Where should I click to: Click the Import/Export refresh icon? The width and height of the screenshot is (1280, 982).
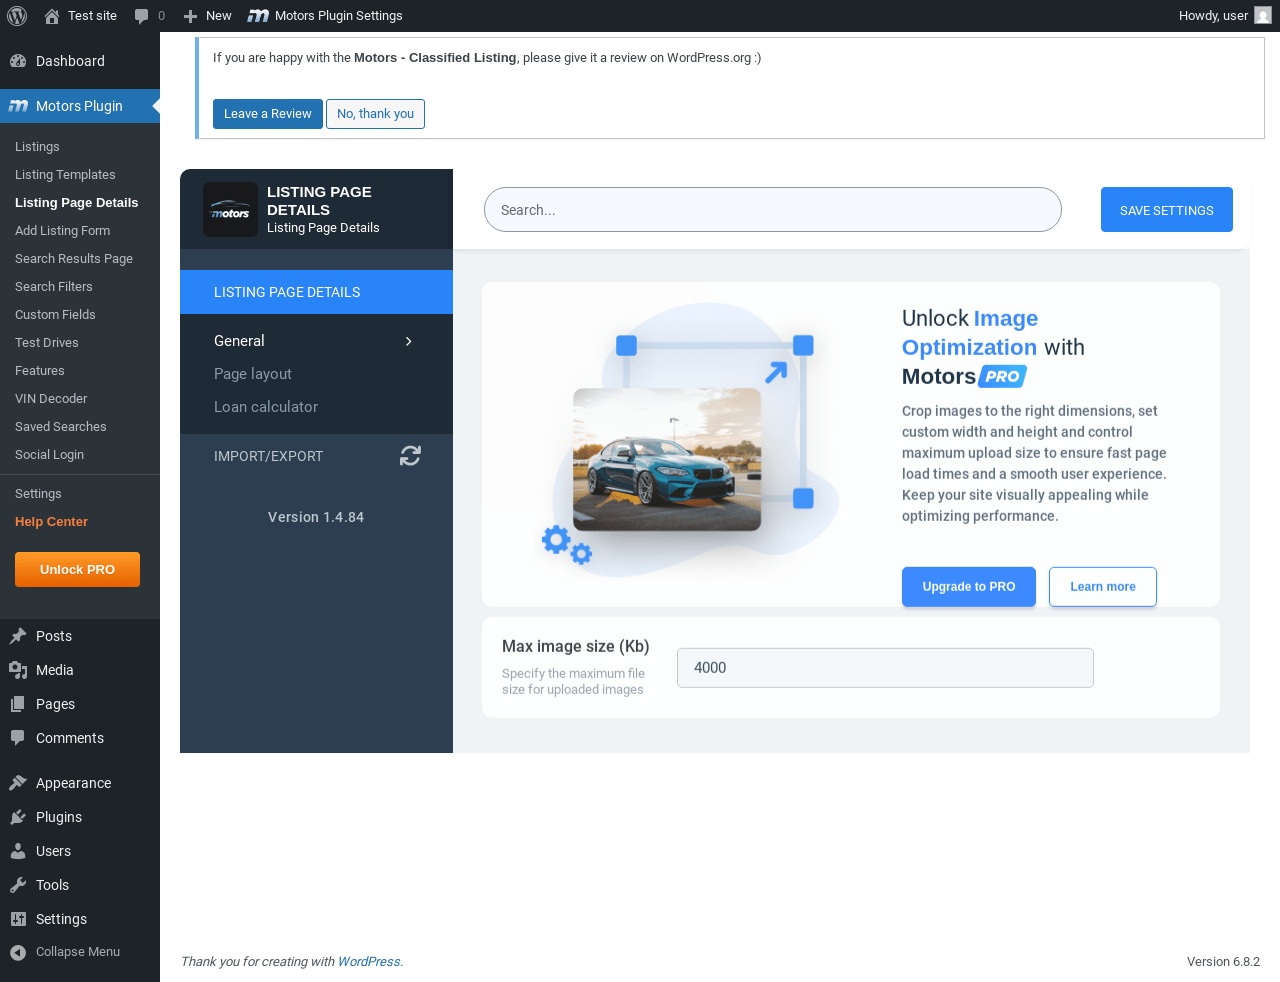coord(410,456)
